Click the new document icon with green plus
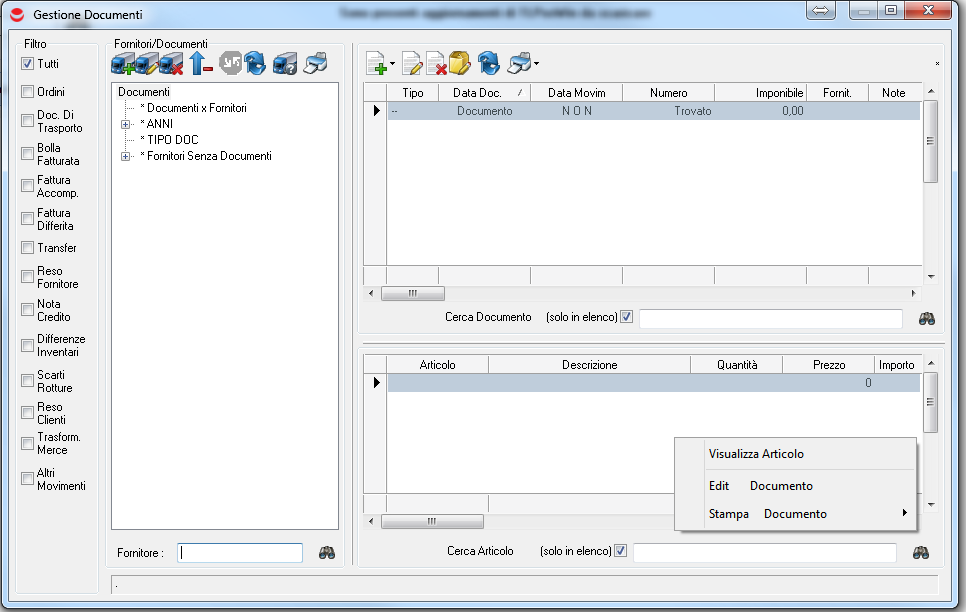This screenshot has width=966, height=612. point(377,65)
